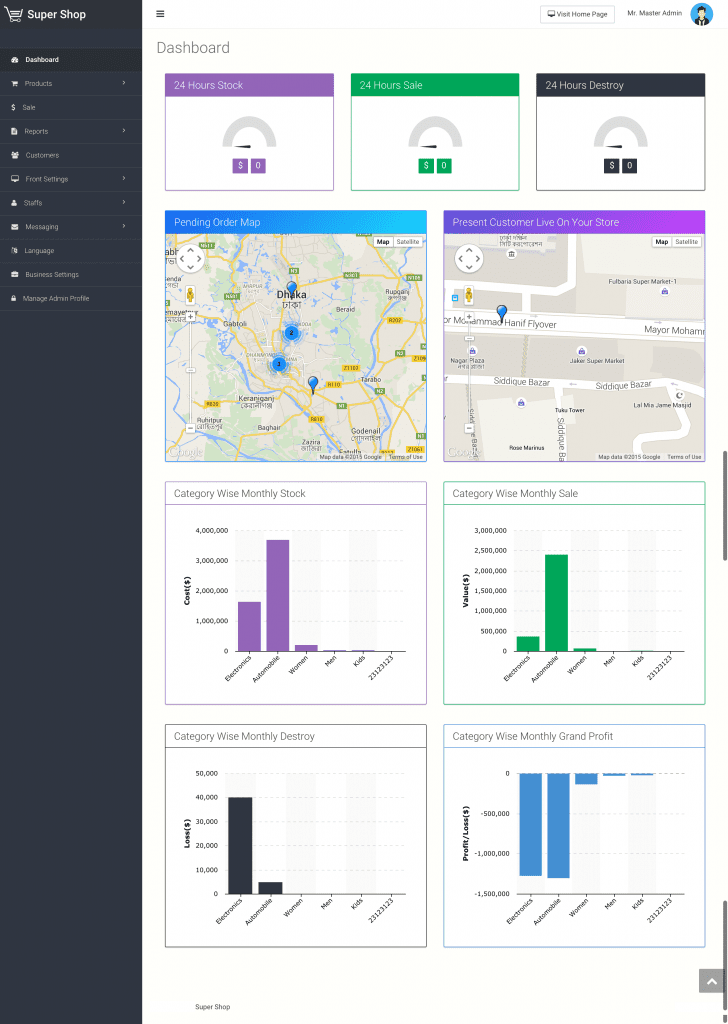Zoom out with minus on Pending Order Map
The image size is (728, 1024).
coord(191,428)
